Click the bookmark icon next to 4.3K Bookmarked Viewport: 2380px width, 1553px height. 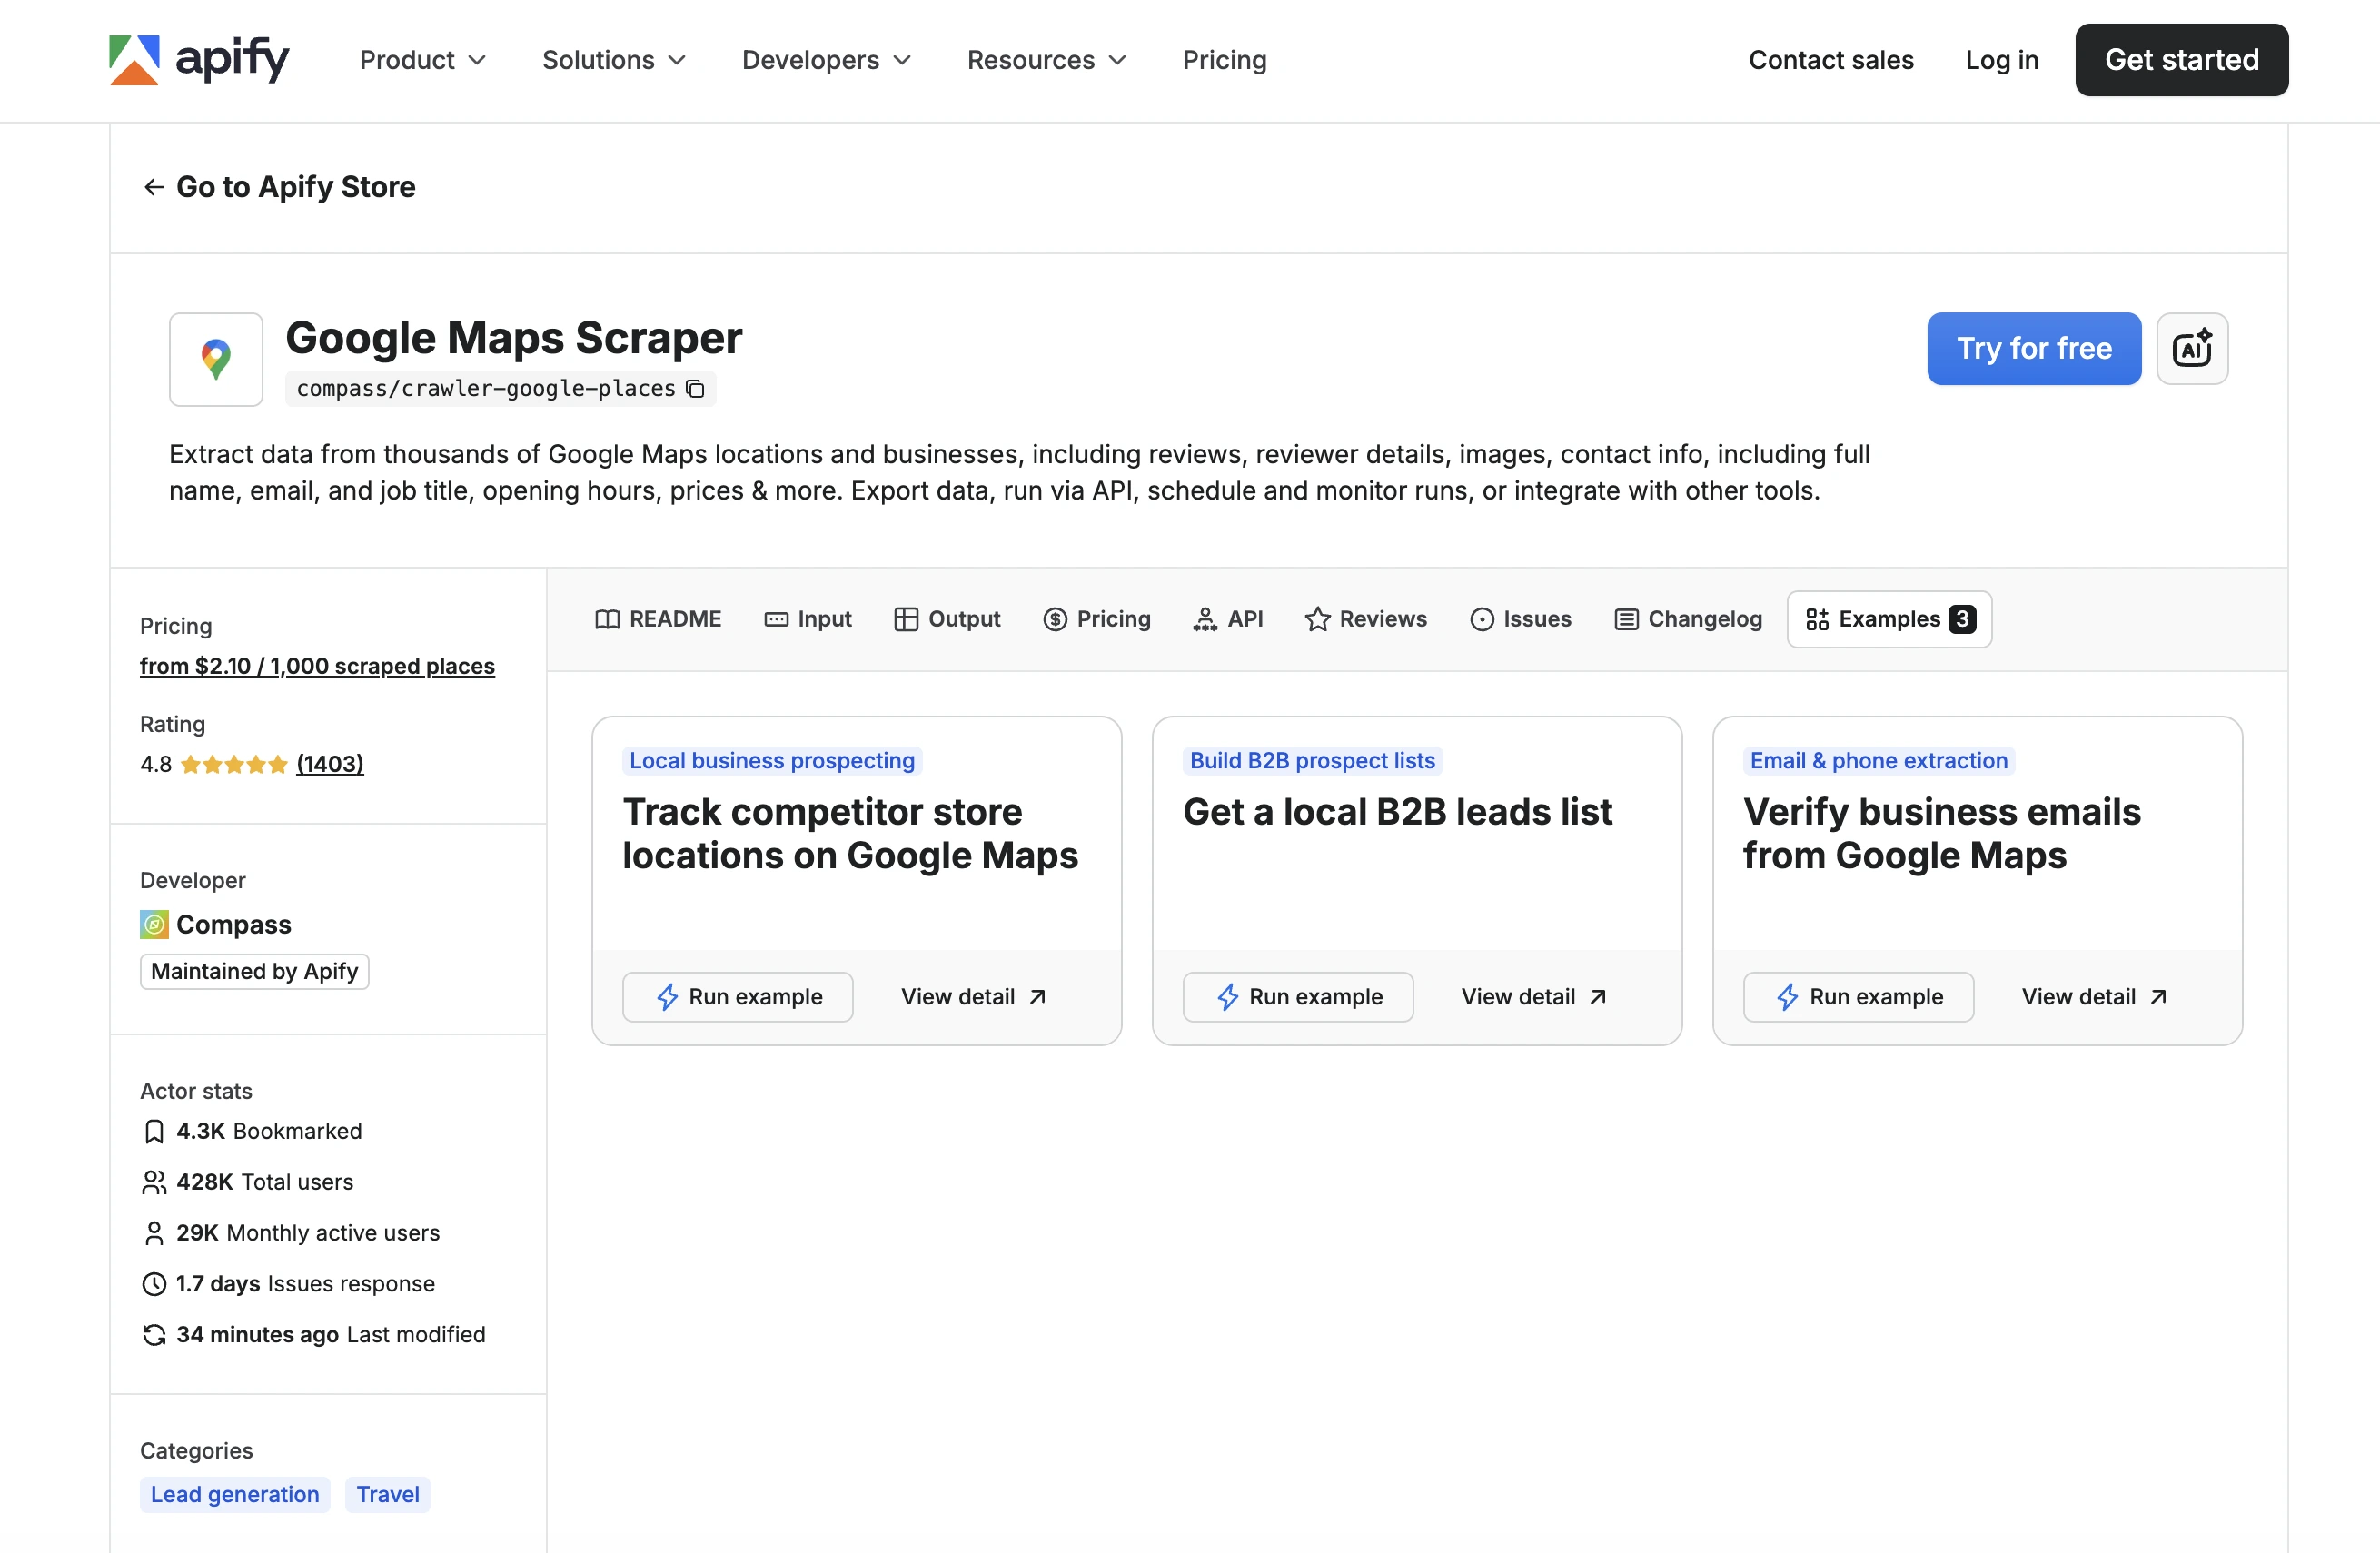(154, 1131)
